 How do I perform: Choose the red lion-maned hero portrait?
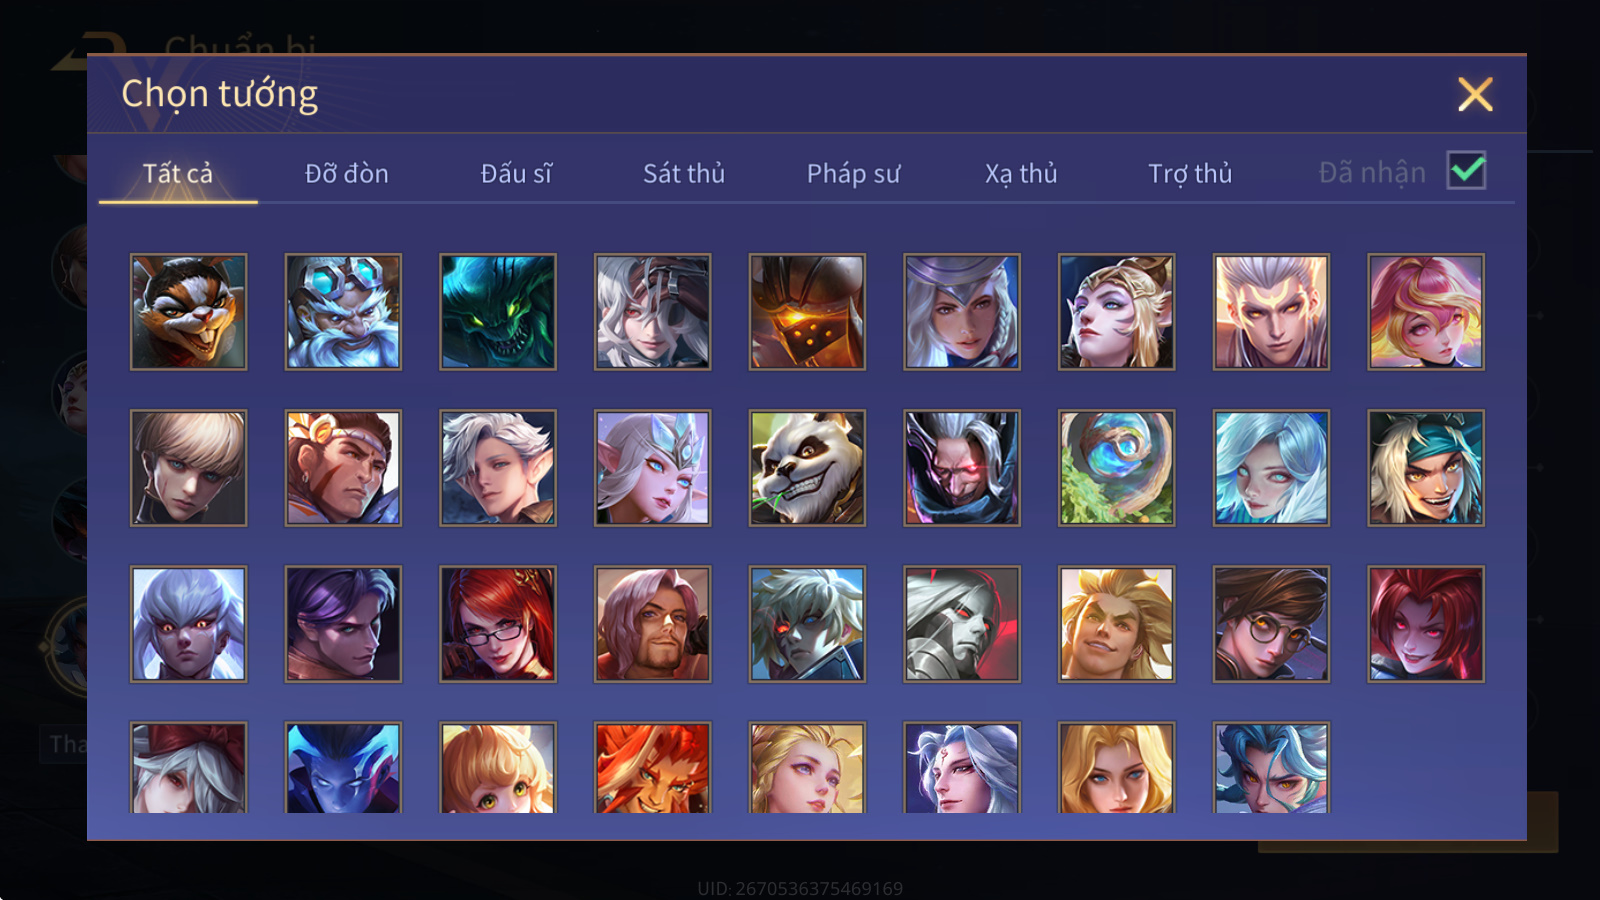tap(652, 767)
